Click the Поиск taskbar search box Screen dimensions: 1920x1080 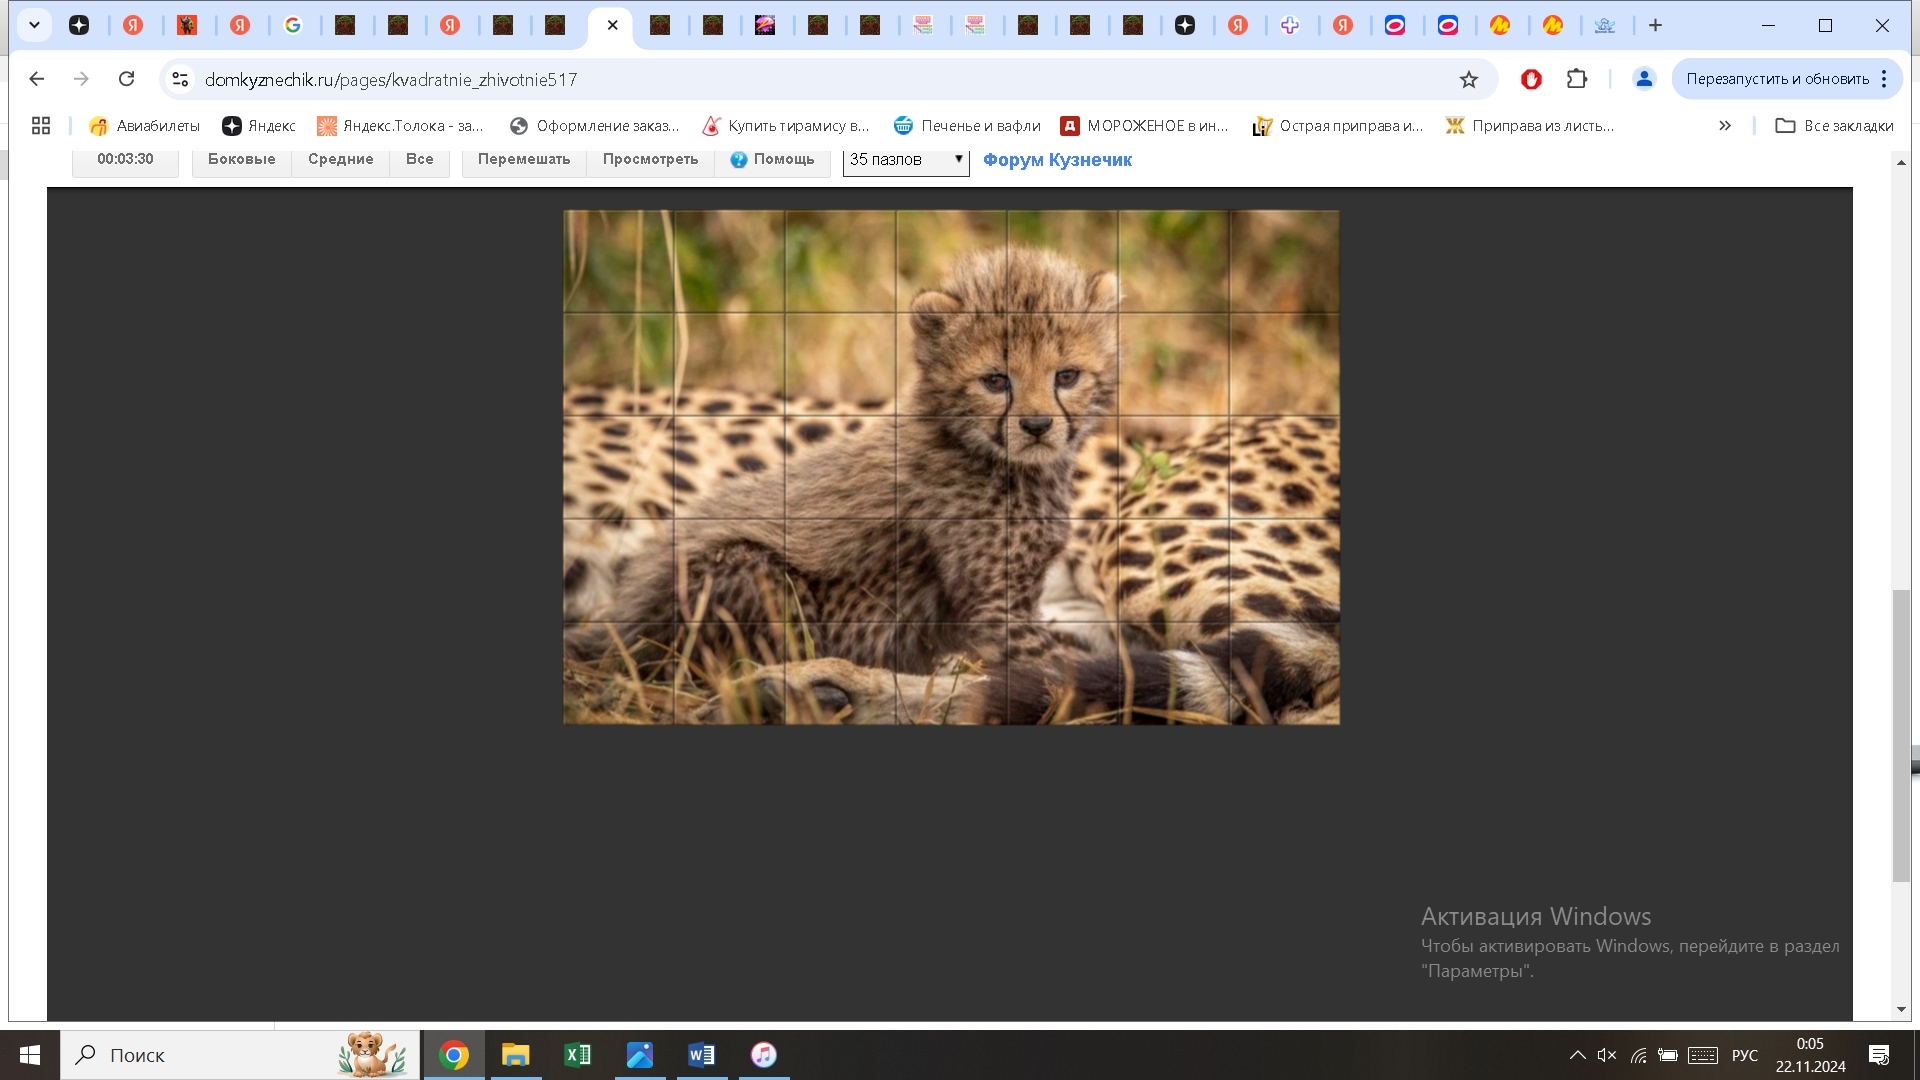(240, 1055)
